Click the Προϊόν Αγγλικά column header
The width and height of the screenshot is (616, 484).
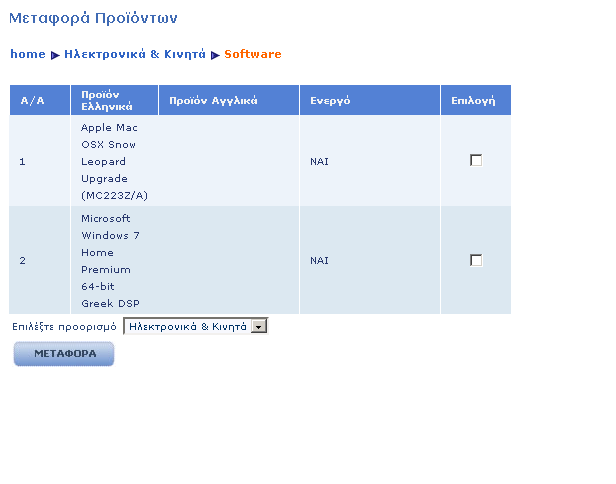pyautogui.click(x=229, y=100)
